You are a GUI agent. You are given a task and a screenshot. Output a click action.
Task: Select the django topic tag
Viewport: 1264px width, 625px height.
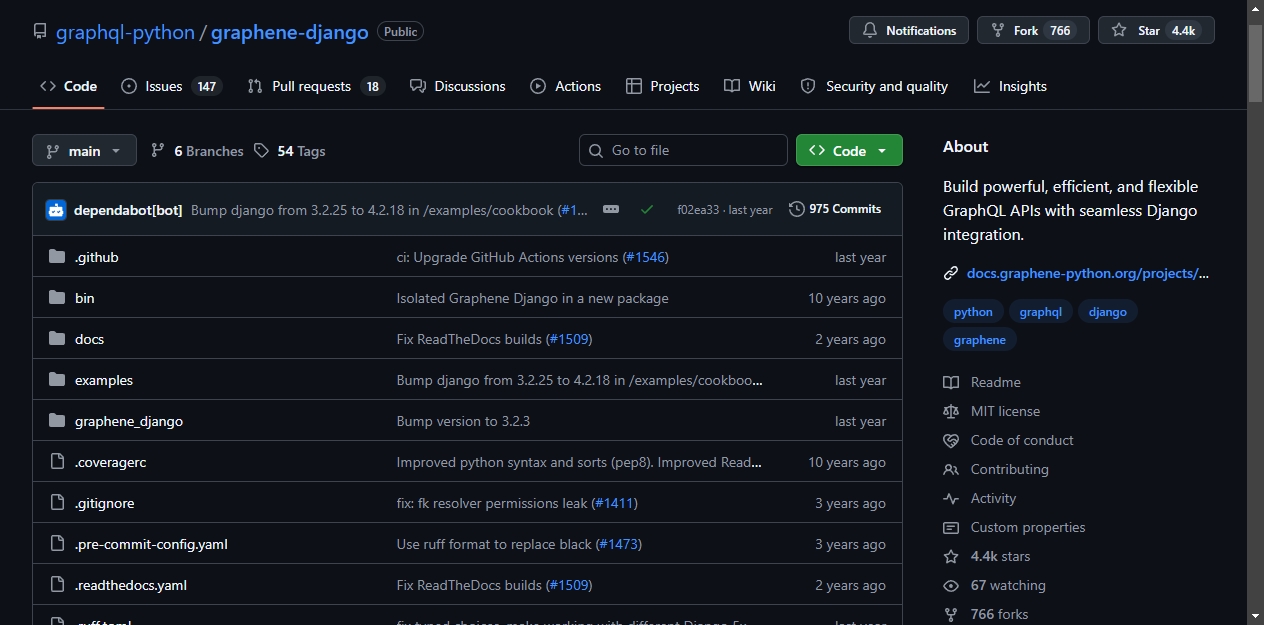[1108, 312]
